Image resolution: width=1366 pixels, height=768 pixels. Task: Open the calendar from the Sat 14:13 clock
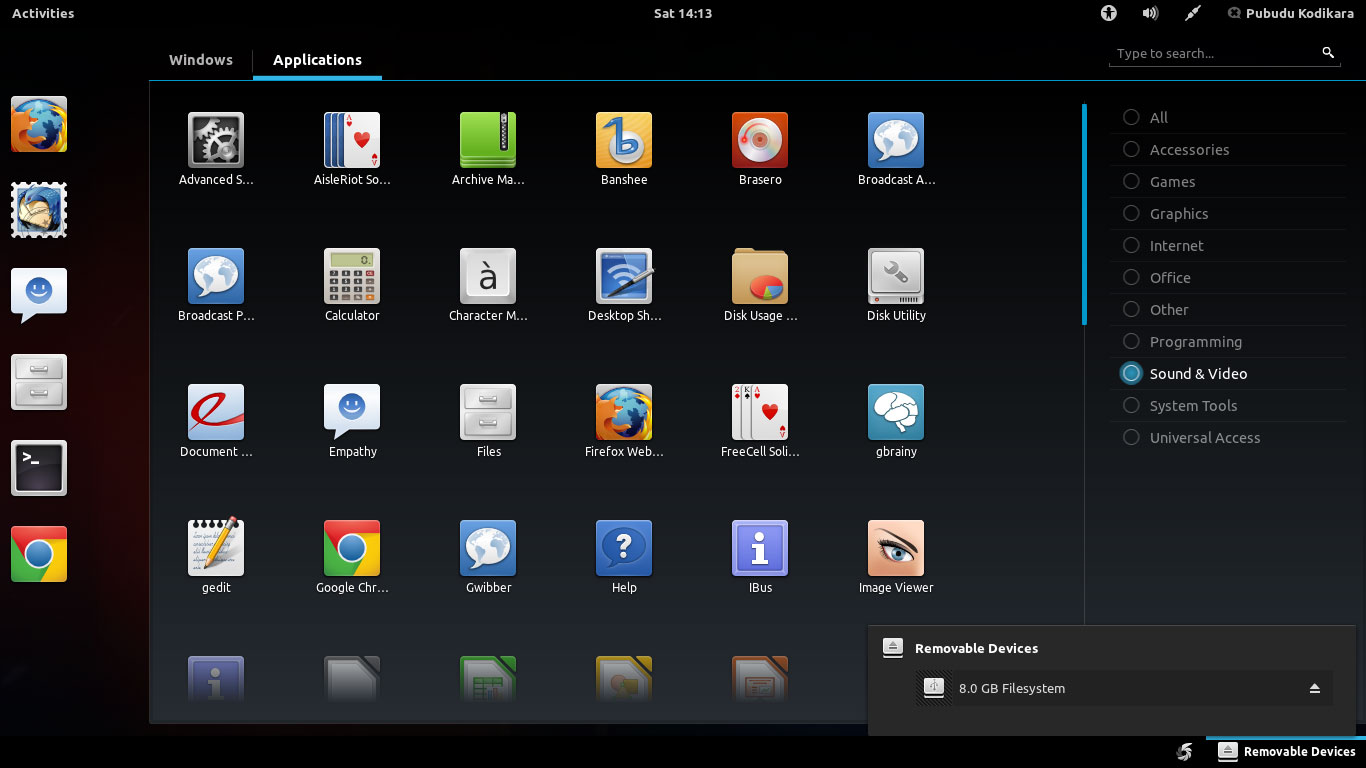[683, 13]
